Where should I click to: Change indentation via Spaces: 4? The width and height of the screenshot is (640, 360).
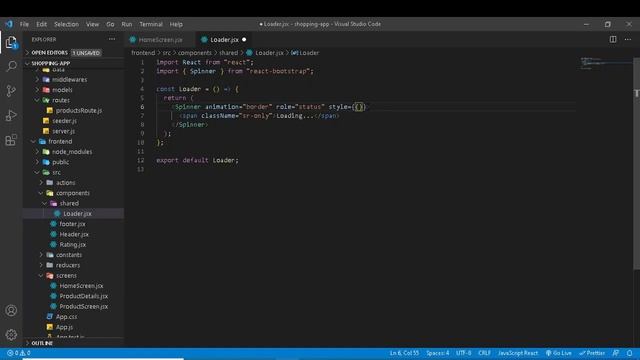point(438,353)
